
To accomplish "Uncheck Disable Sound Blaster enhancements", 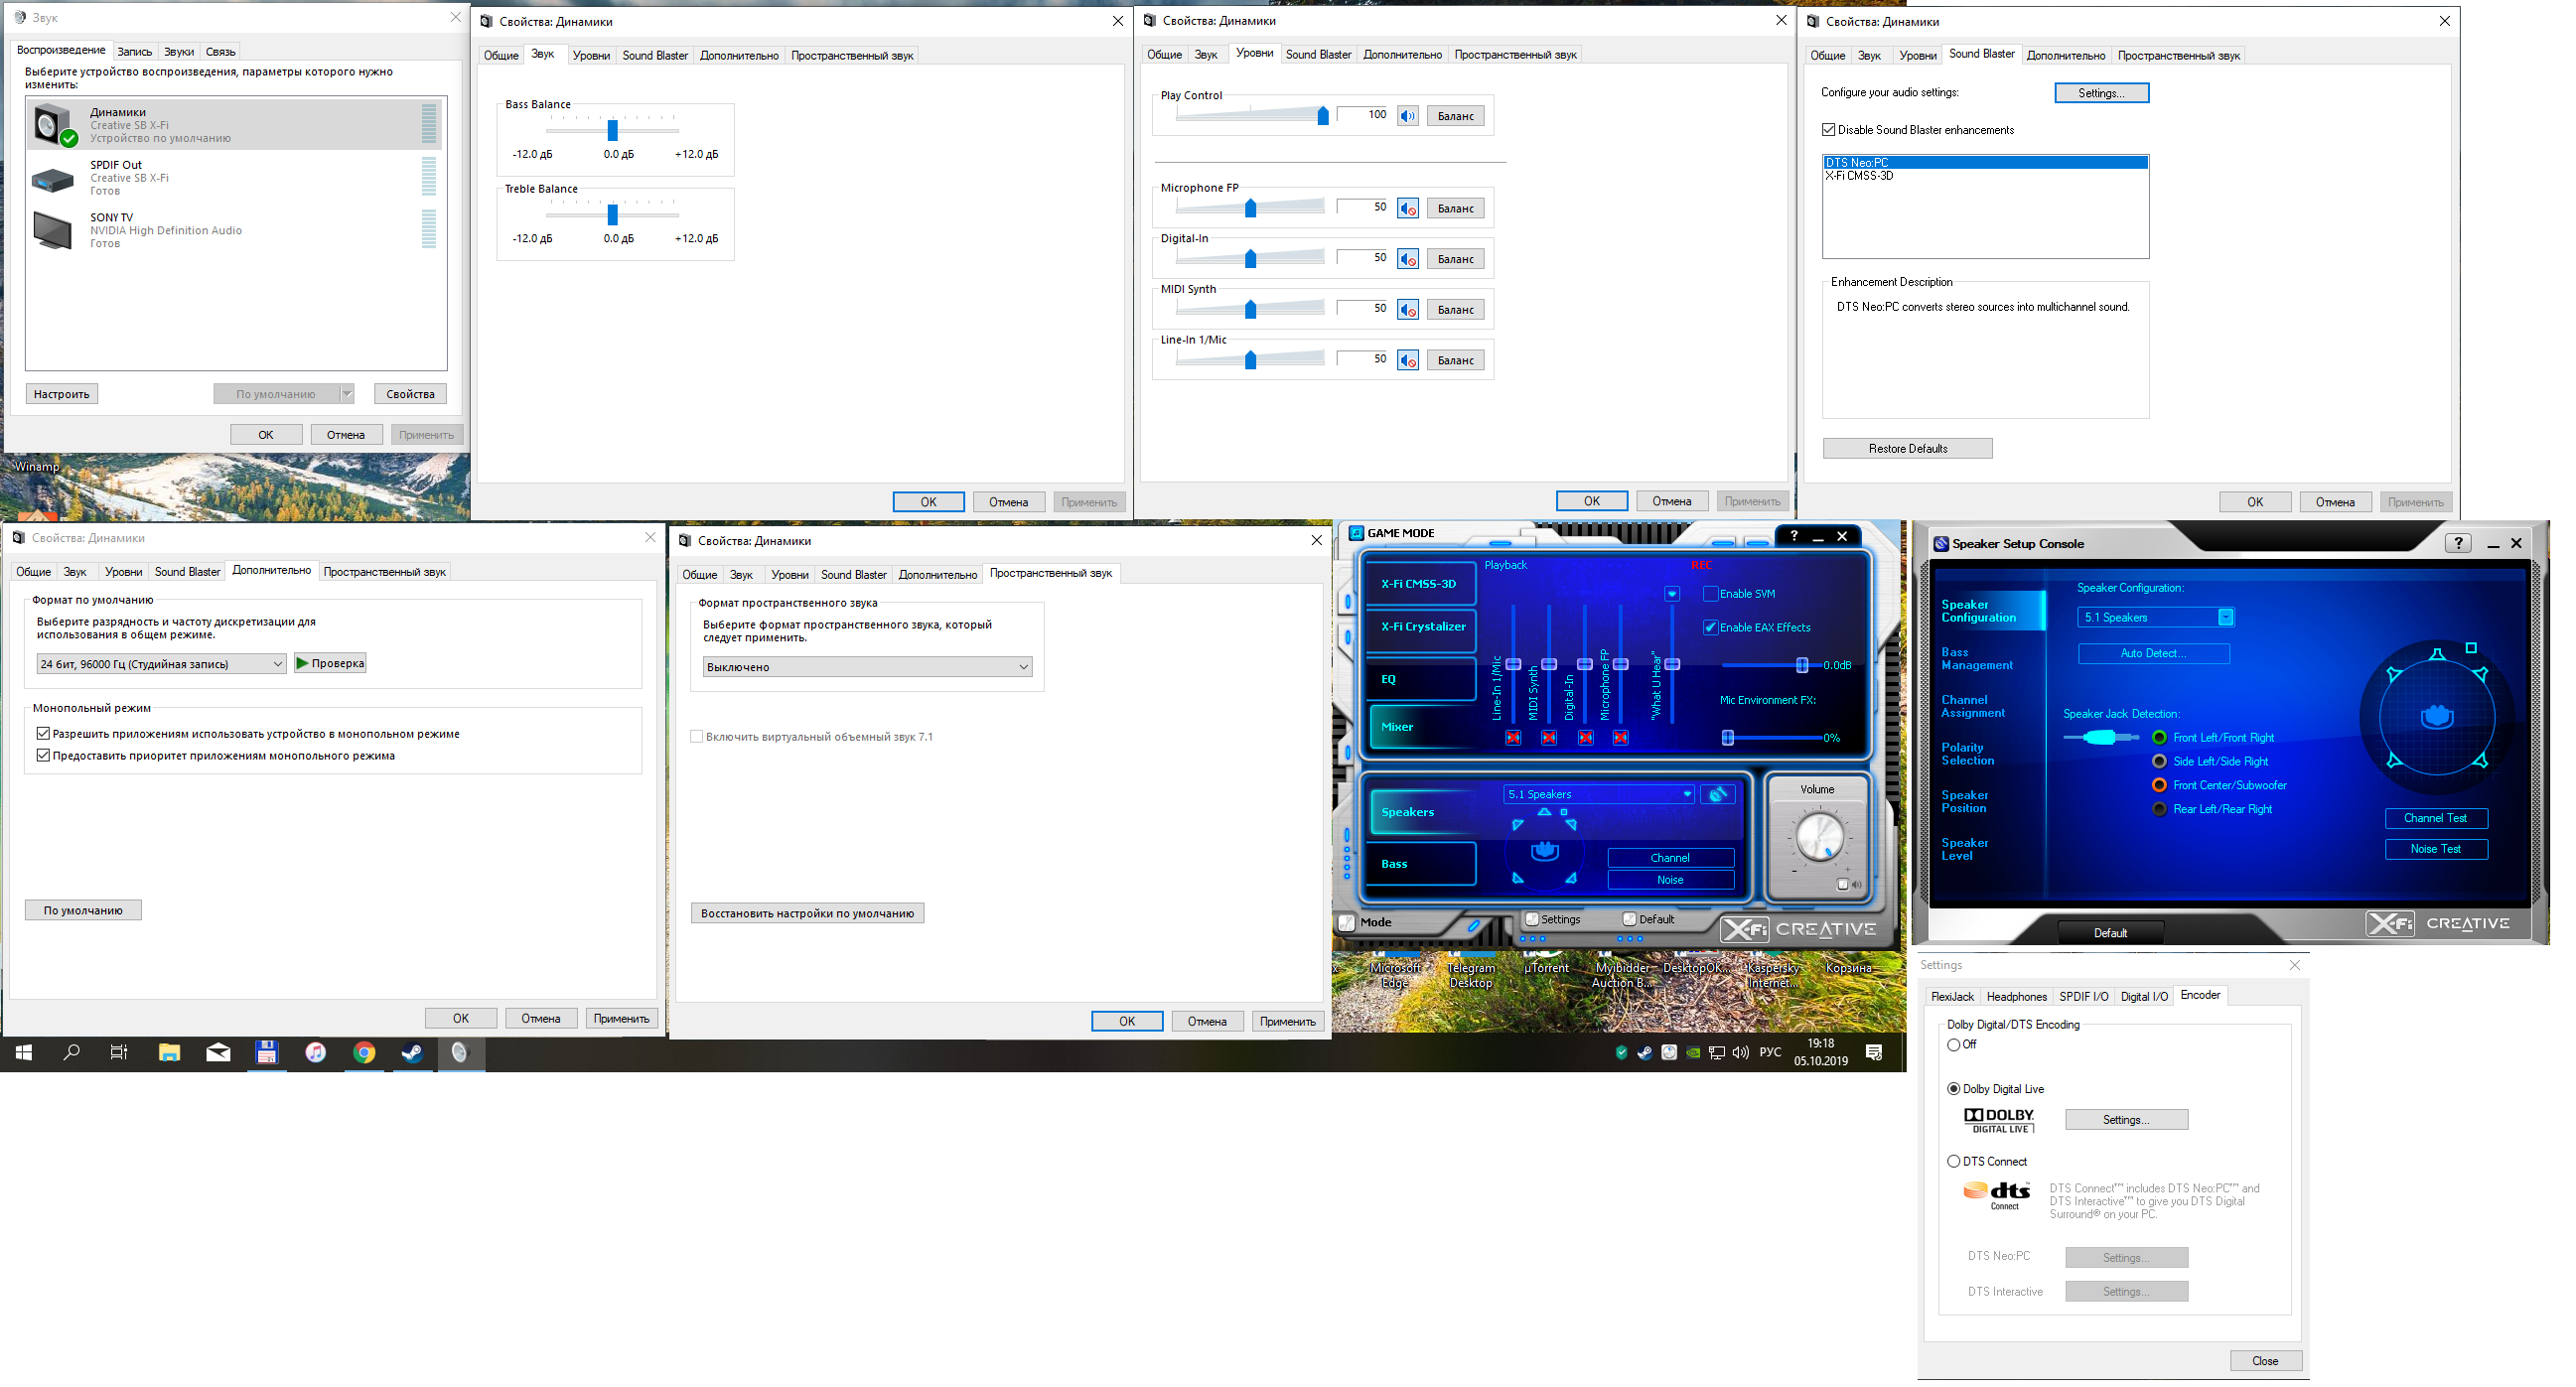I will (x=1829, y=130).
